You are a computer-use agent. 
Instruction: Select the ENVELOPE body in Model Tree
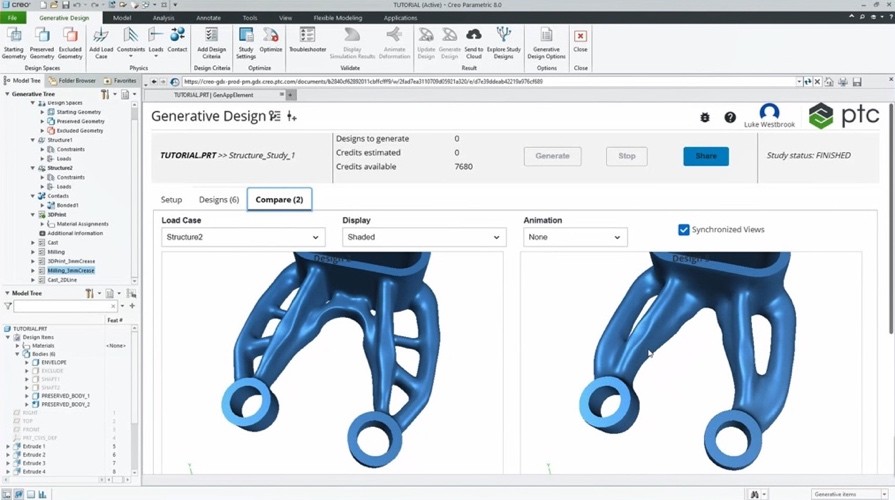coord(54,362)
